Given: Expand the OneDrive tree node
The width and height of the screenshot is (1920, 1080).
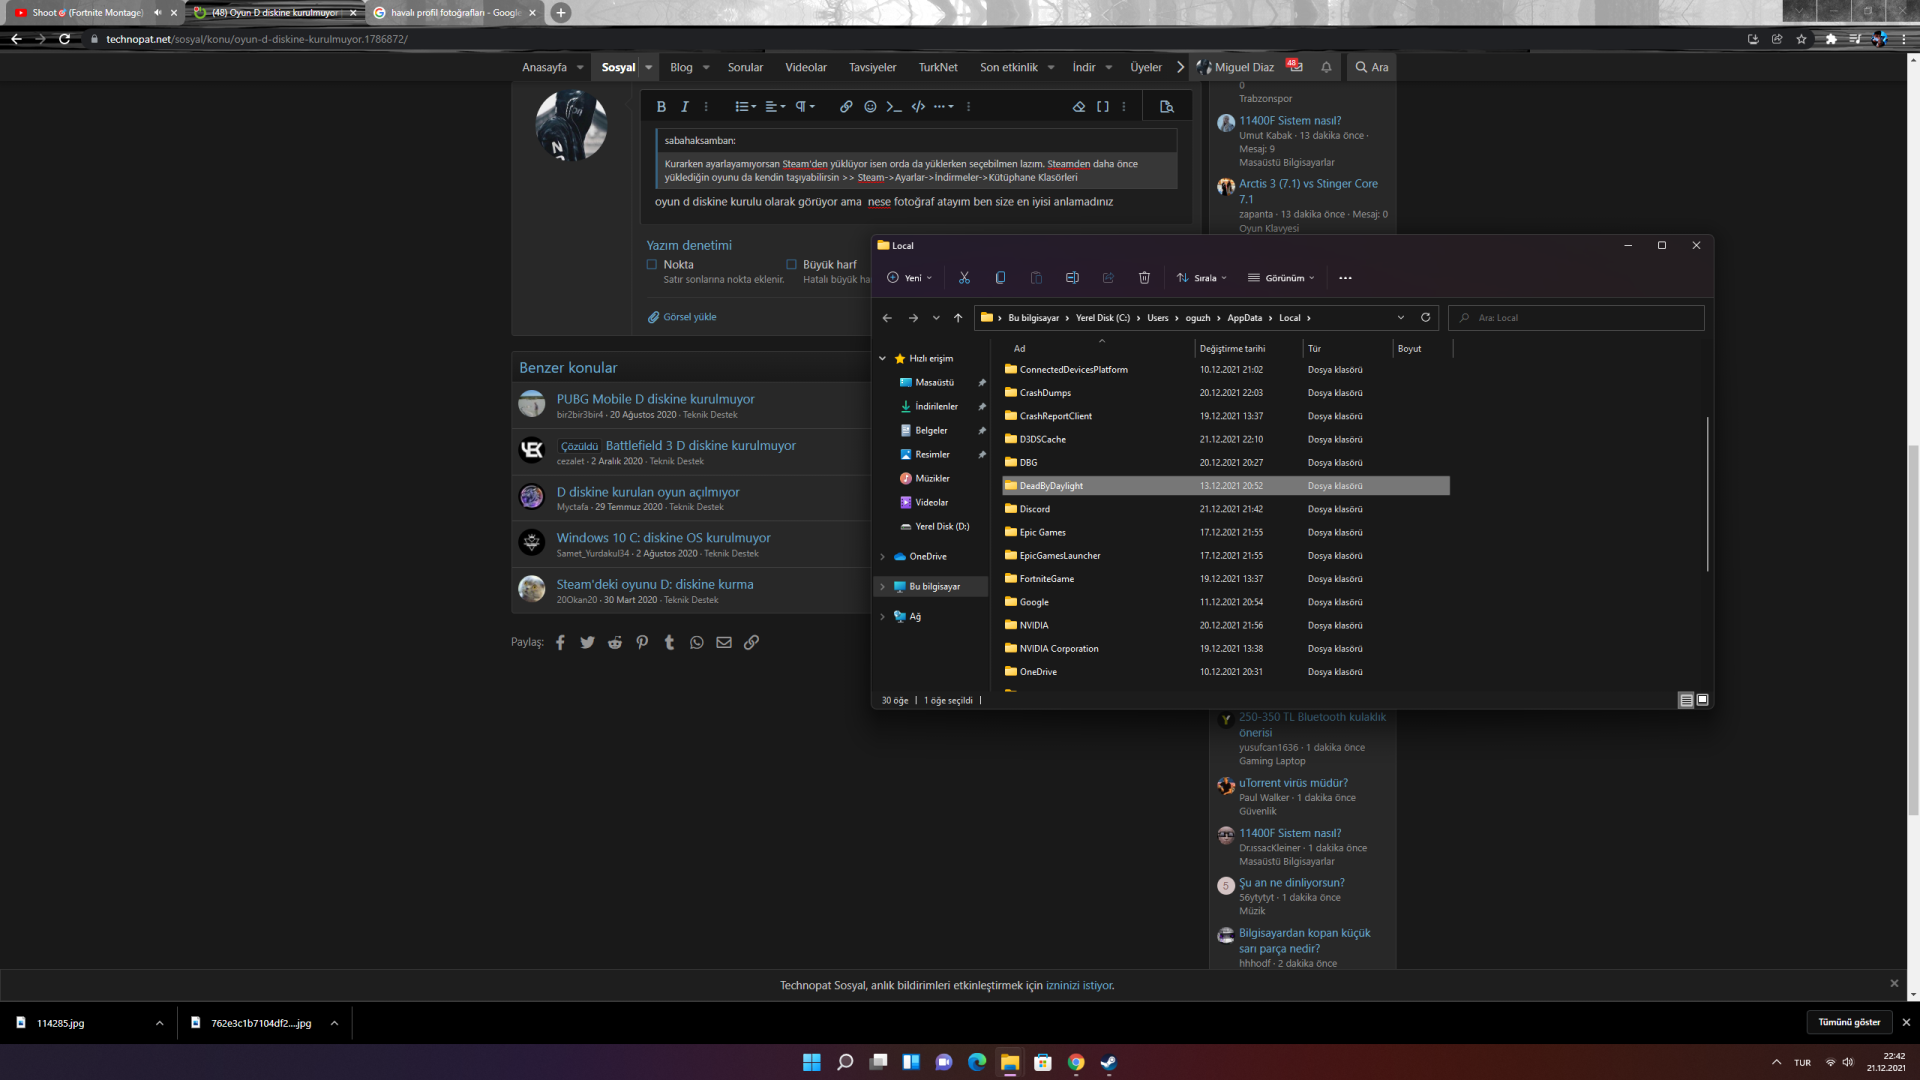Looking at the screenshot, I should [x=882, y=557].
